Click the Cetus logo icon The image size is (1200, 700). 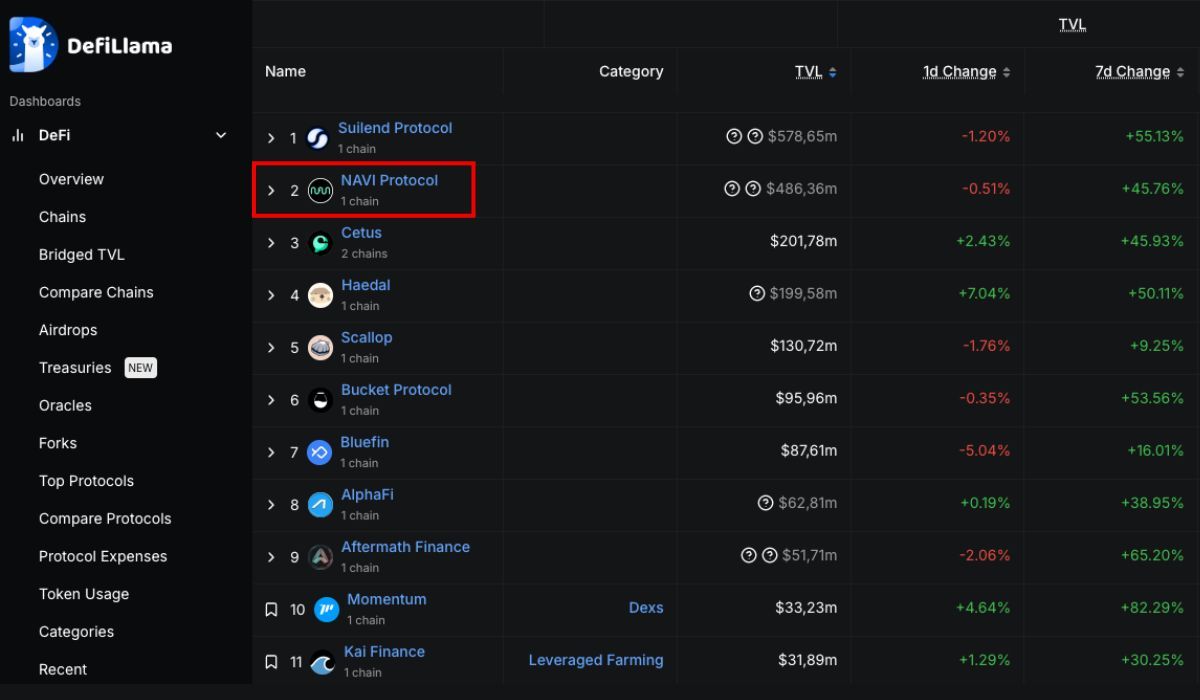click(320, 243)
